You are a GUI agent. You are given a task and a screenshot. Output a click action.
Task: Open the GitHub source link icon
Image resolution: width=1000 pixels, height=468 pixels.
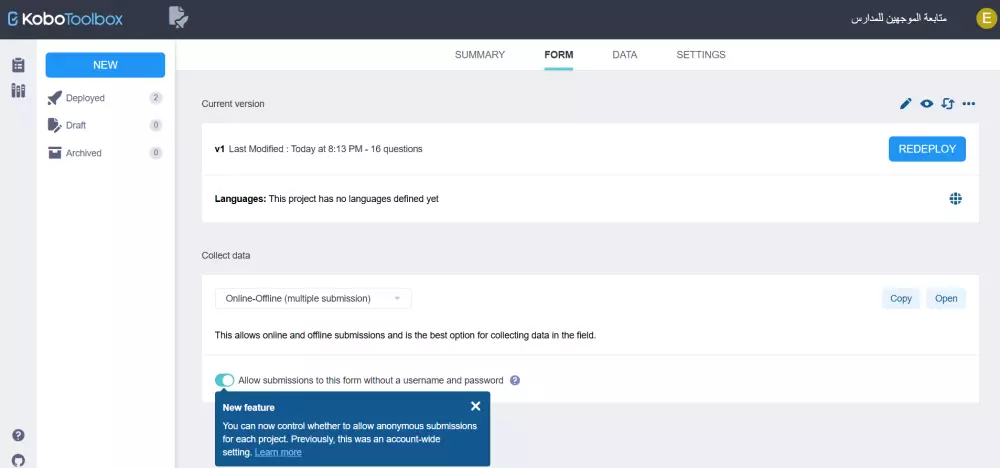[18, 460]
